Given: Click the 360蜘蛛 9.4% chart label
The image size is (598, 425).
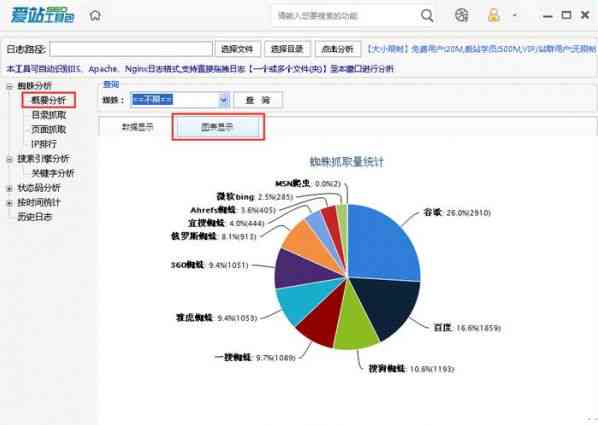Looking at the screenshot, I should (x=209, y=265).
